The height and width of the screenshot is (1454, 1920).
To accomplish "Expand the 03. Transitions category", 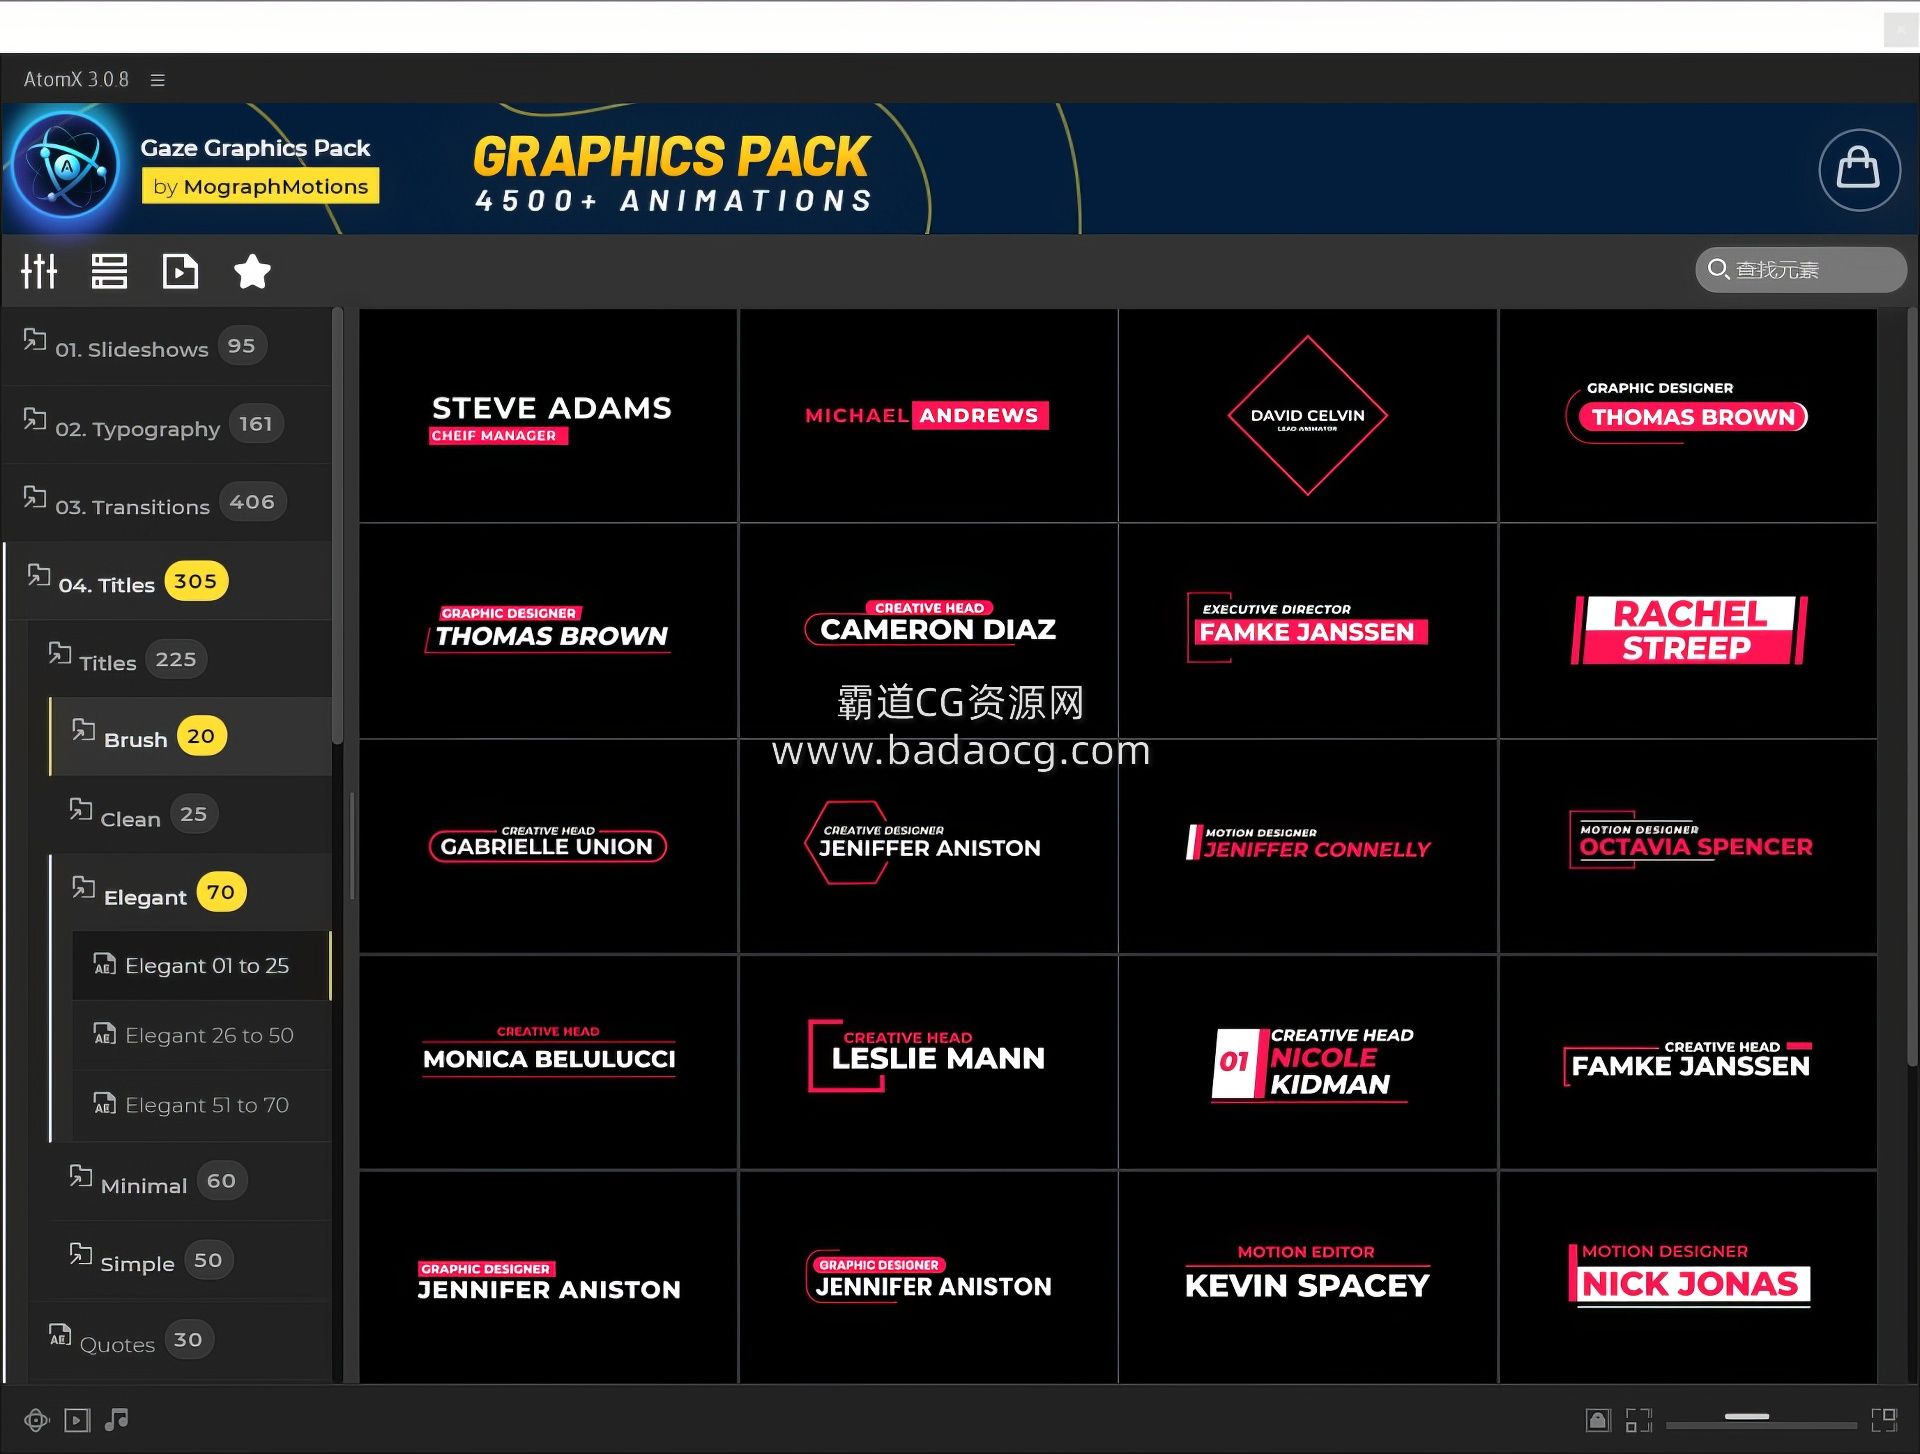I will [167, 503].
